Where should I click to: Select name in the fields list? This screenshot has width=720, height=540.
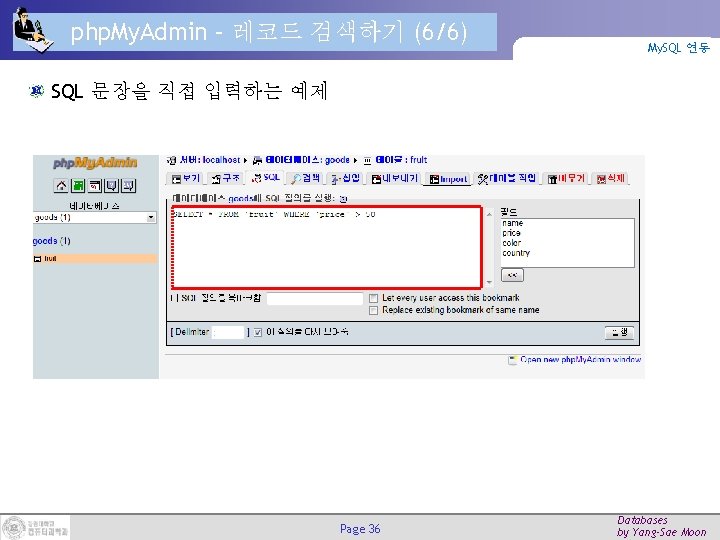click(512, 223)
